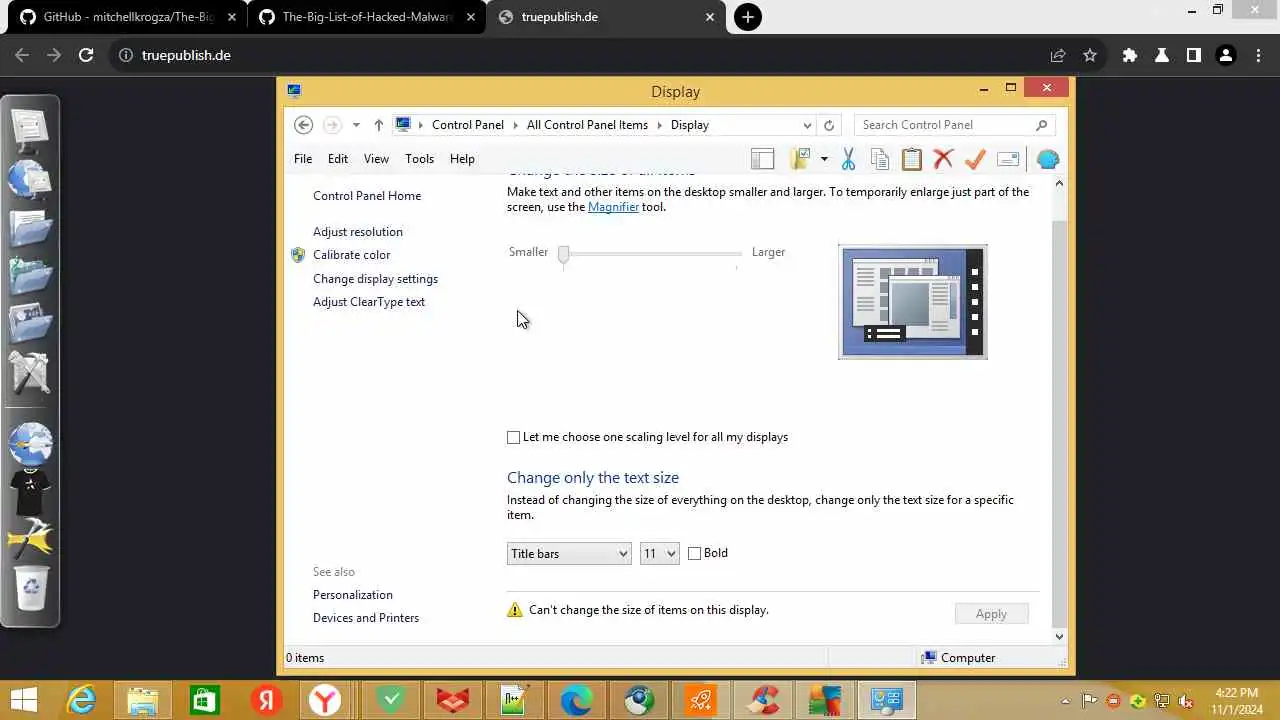Click the envelope card toolbar icon
Viewport: 1280px width, 720px height.
pyautogui.click(x=1008, y=159)
